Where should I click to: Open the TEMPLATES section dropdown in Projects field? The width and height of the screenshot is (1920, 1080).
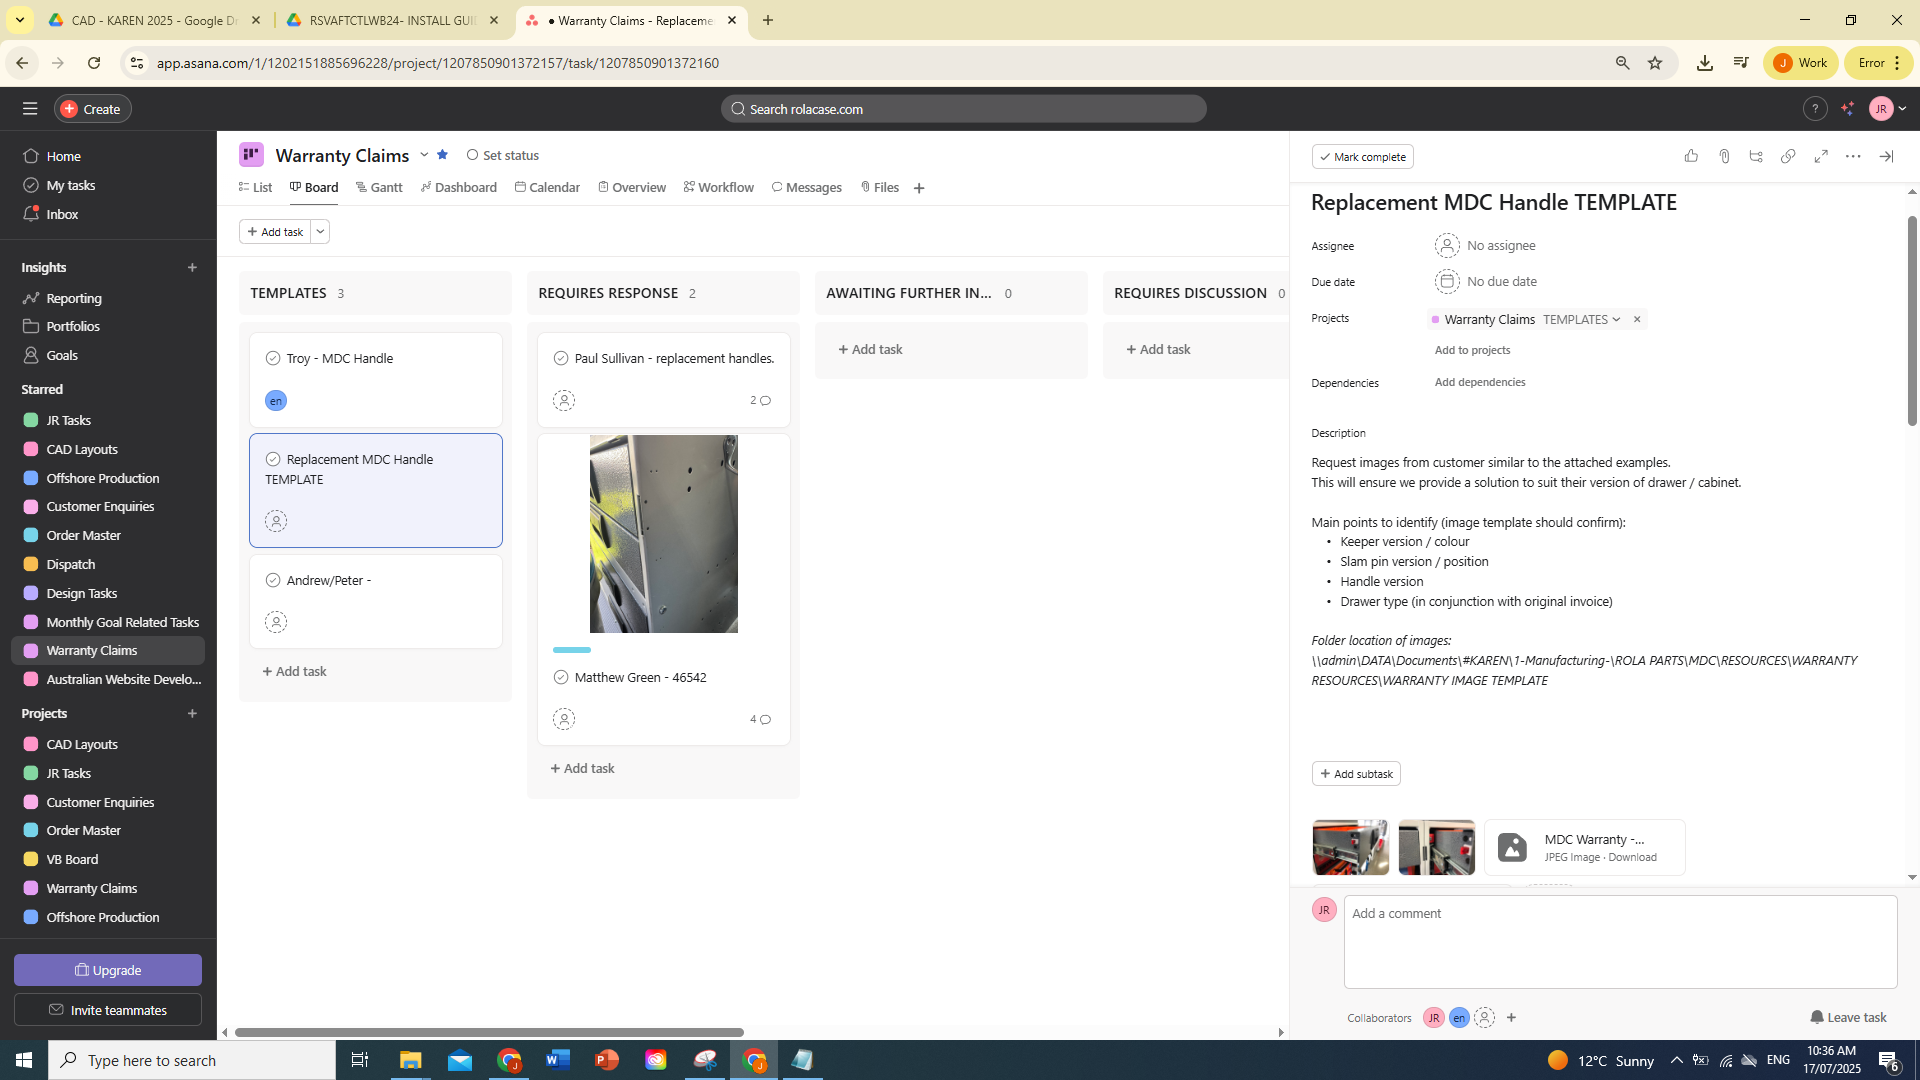(x=1581, y=319)
